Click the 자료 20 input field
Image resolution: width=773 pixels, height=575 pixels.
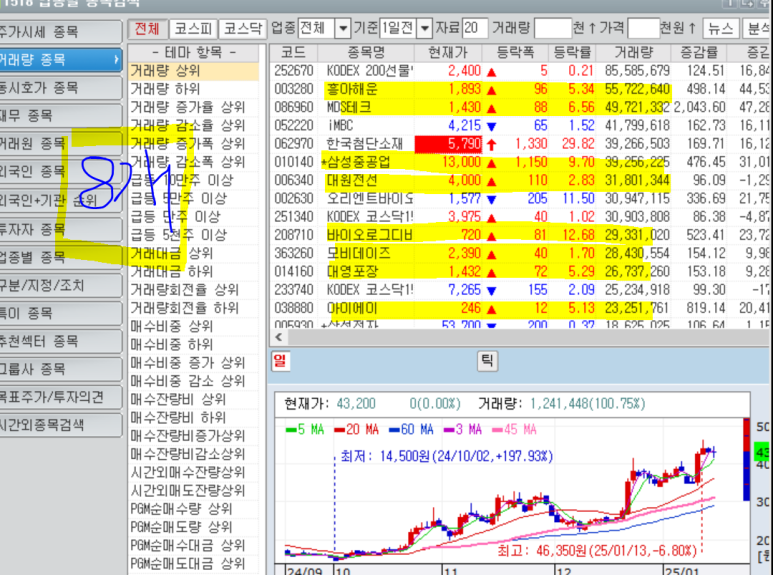click(x=475, y=29)
